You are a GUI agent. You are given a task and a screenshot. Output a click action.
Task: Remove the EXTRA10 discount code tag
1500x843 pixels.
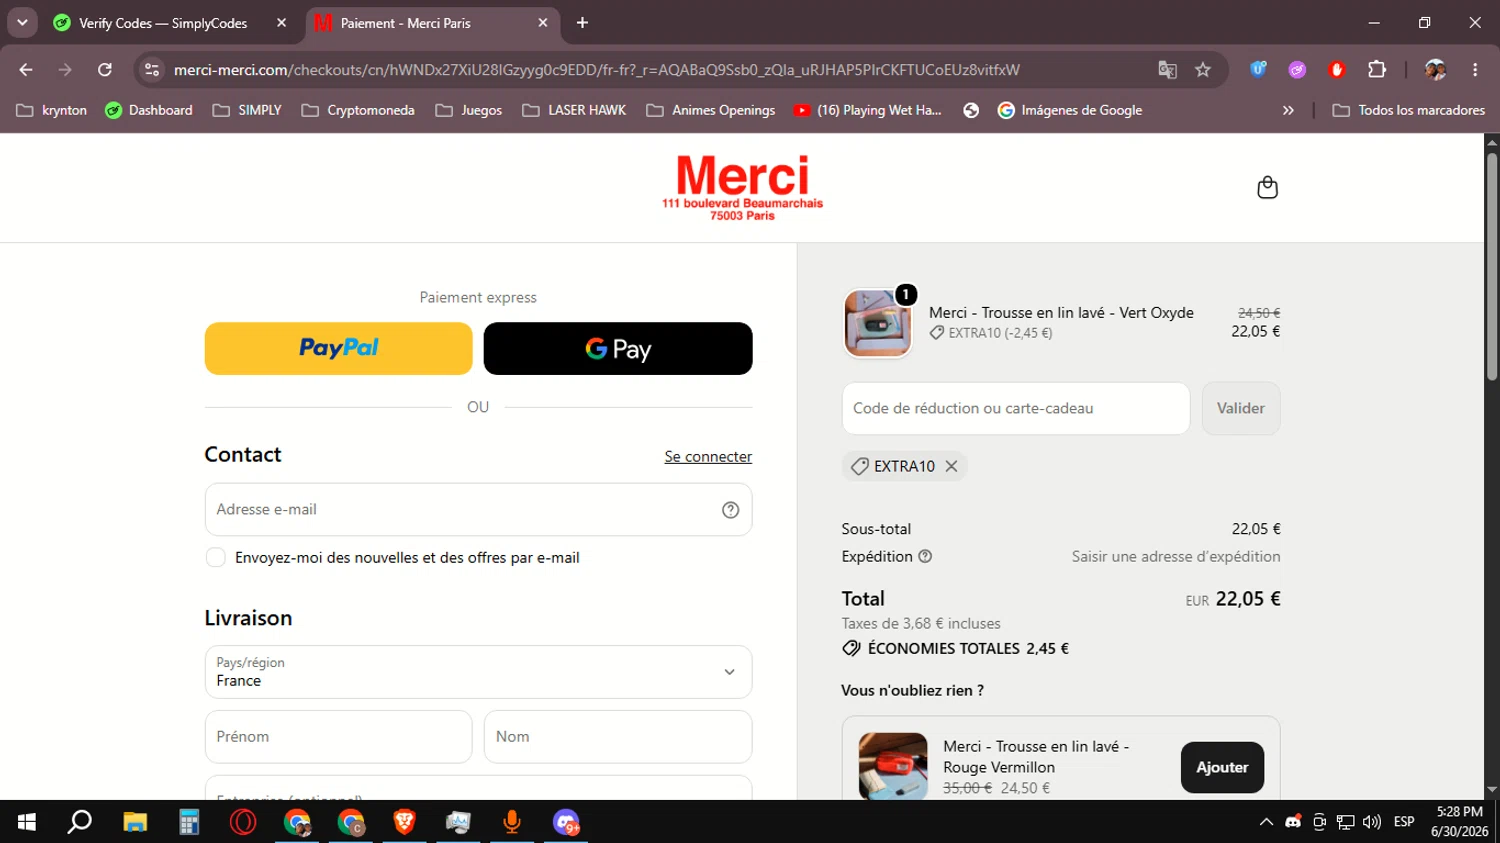click(951, 466)
